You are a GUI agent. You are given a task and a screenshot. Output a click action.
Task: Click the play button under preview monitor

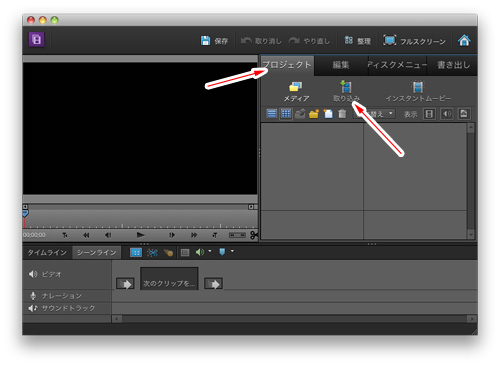click(141, 235)
